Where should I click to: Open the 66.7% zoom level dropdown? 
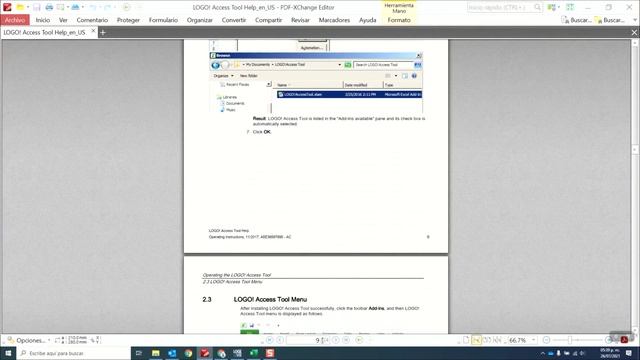(x=533, y=340)
